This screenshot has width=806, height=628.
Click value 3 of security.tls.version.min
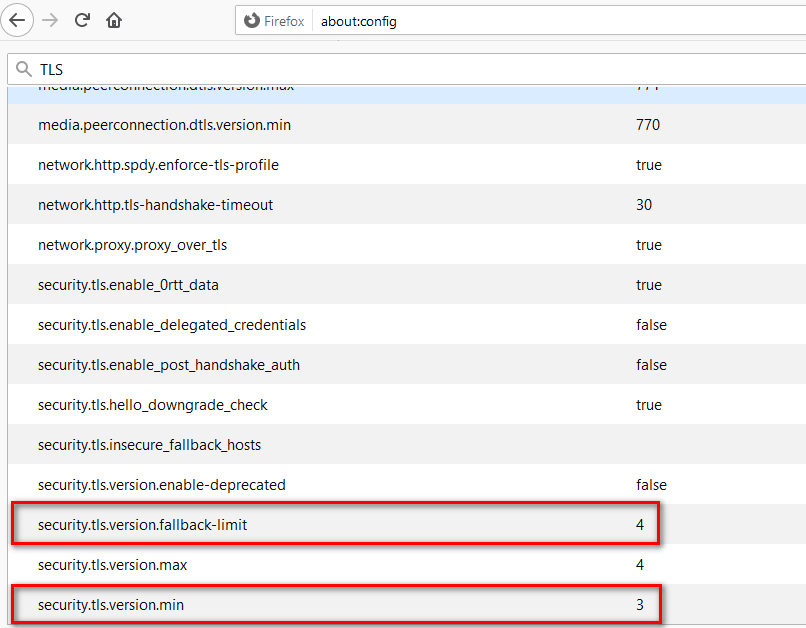(x=640, y=605)
